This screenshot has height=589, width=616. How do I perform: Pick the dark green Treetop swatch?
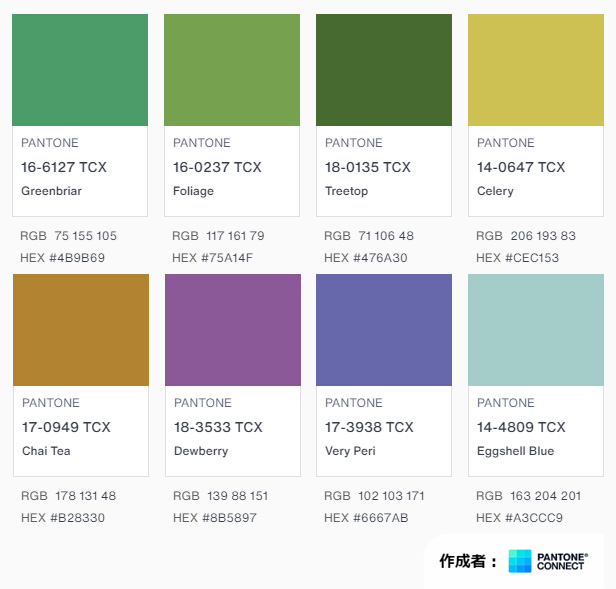coord(384,70)
